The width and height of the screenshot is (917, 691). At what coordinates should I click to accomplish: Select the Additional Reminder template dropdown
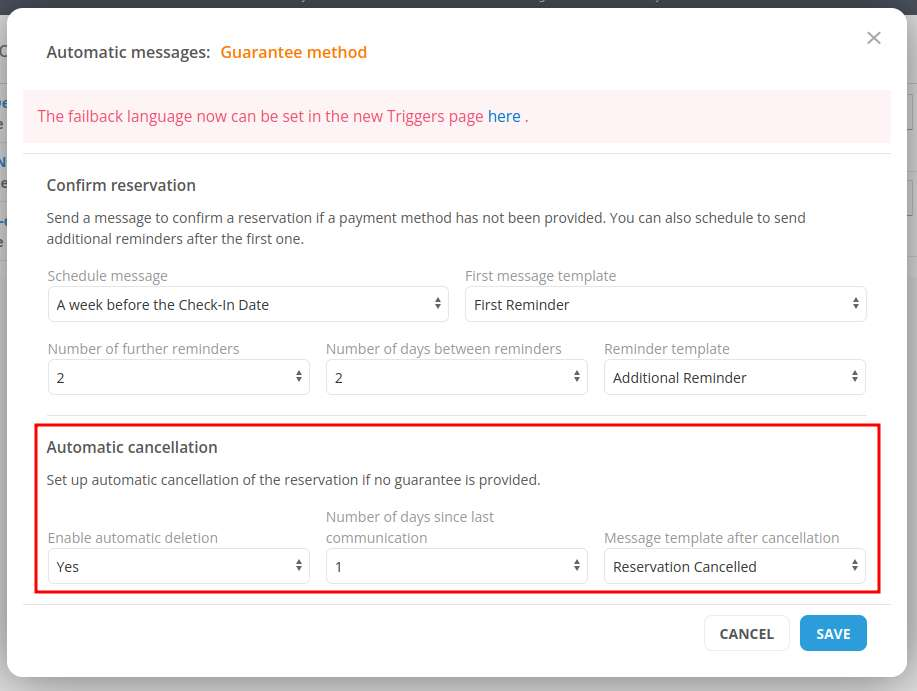click(734, 377)
